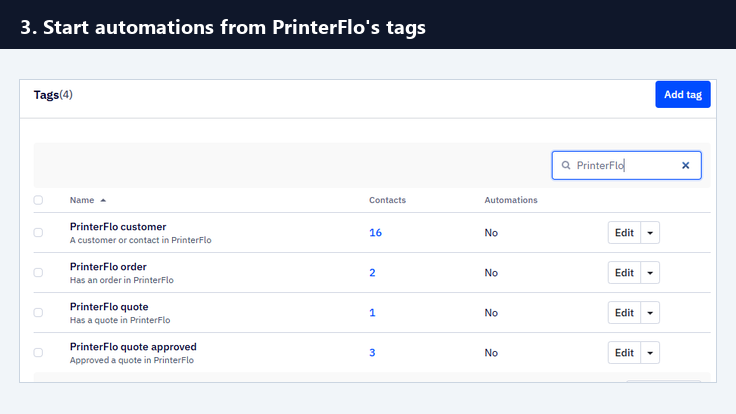Image resolution: width=736 pixels, height=414 pixels.
Task: Select the 'PrinterFlo customer' tag name
Action: [x=118, y=227]
